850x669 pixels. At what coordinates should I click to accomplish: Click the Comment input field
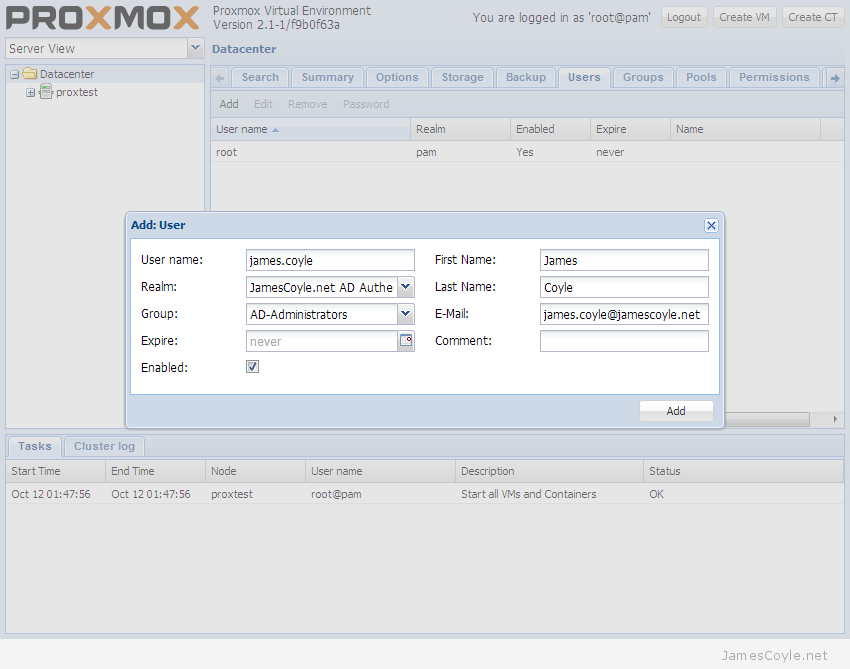pos(624,341)
